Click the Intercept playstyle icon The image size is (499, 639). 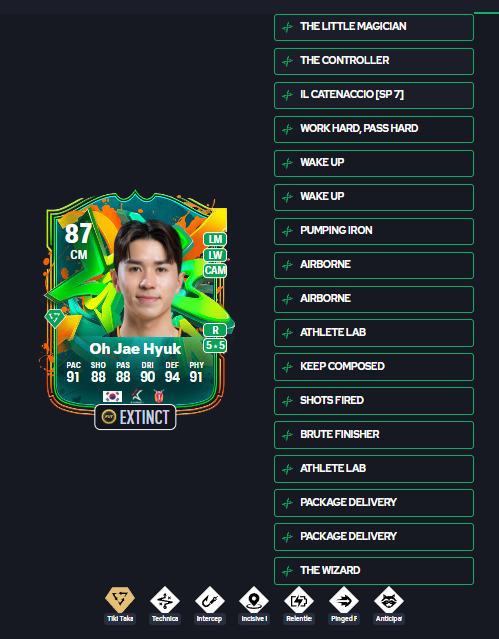pos(210,600)
